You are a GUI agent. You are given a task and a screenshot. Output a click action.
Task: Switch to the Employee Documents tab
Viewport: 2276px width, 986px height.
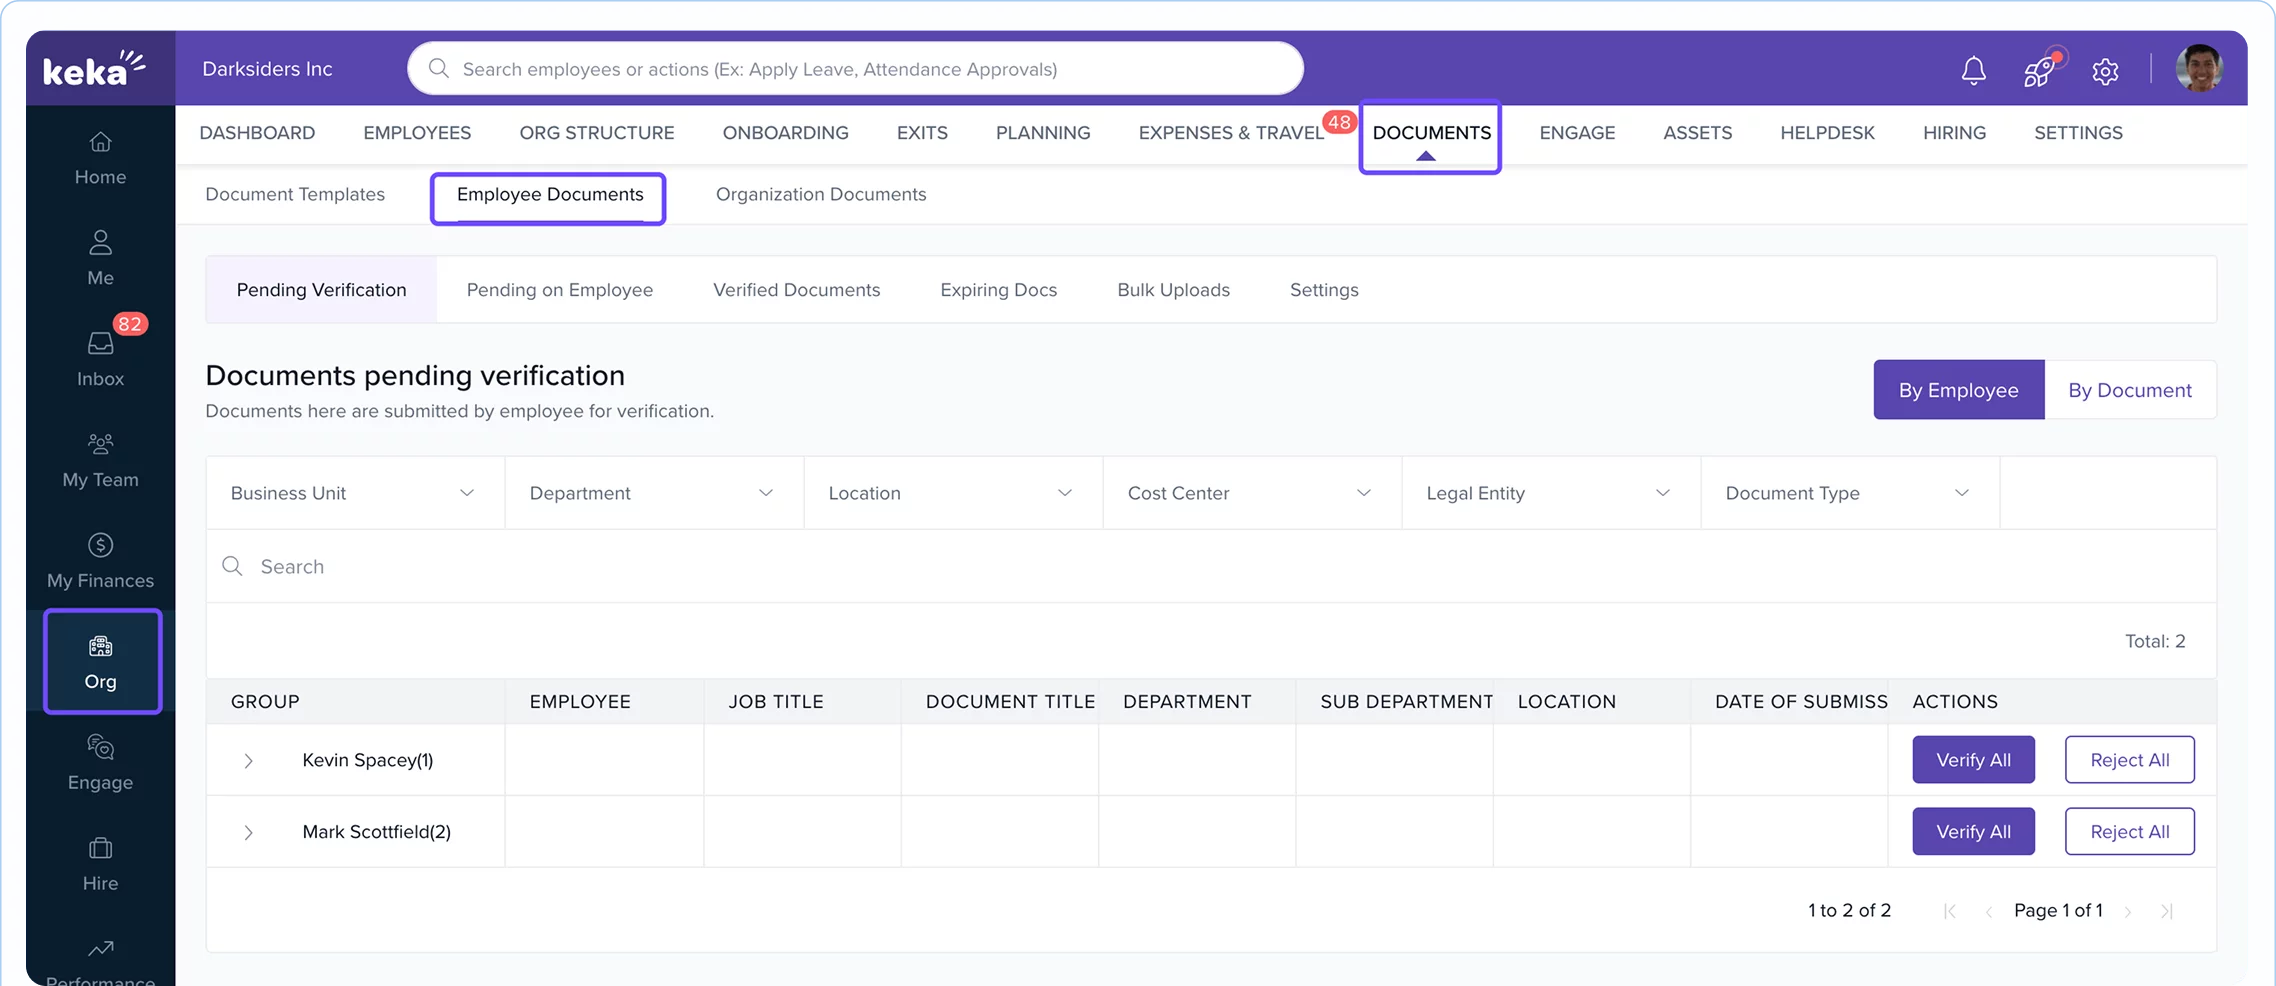(x=549, y=195)
